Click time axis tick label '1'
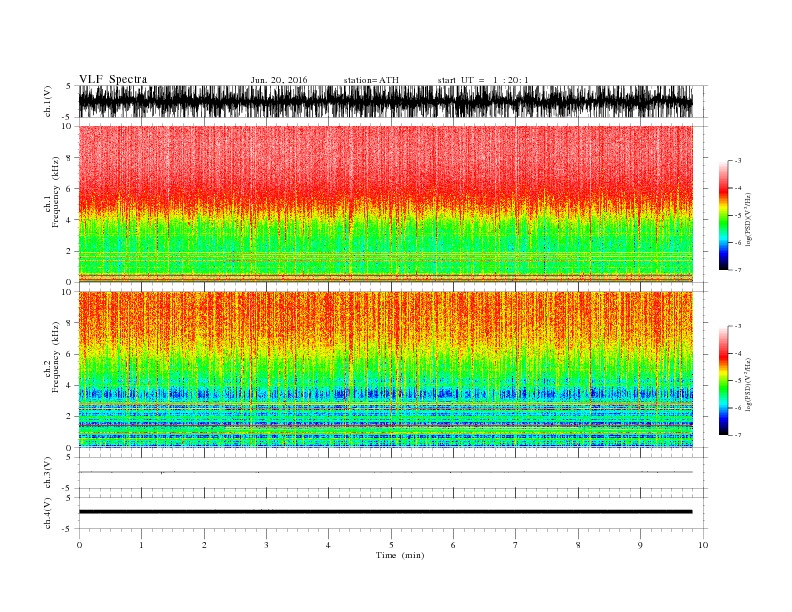 [141, 545]
